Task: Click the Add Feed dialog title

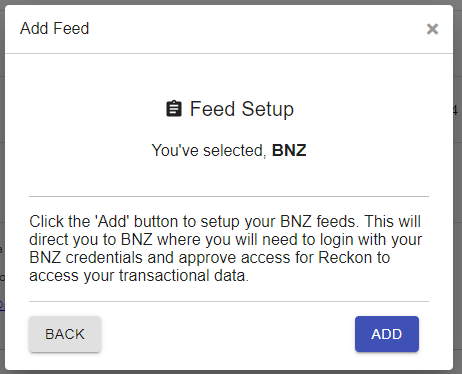Action: 55,28
